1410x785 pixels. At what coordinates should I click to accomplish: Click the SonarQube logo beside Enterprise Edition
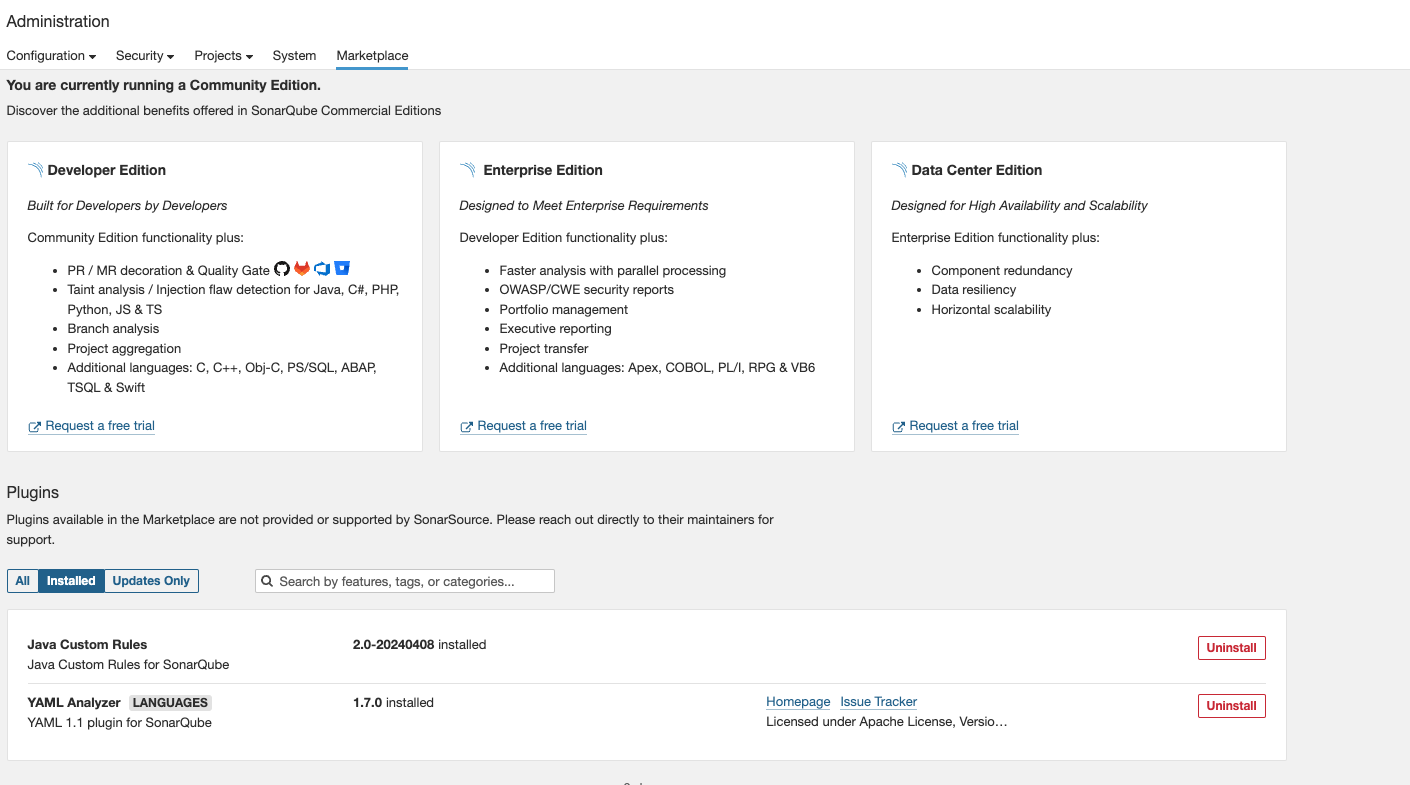click(x=467, y=170)
